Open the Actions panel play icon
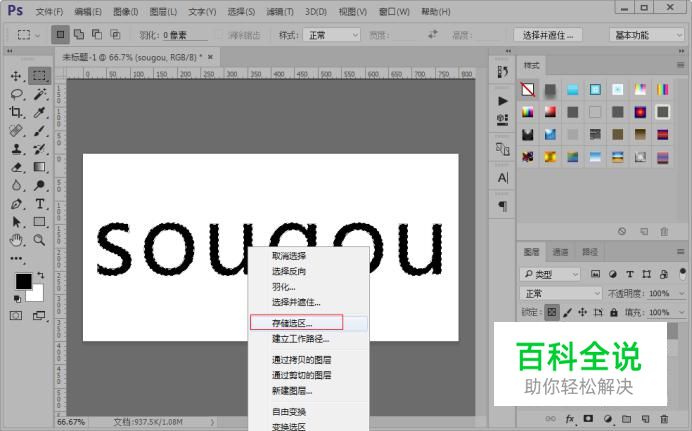The height and width of the screenshot is (431, 692). pos(502,101)
